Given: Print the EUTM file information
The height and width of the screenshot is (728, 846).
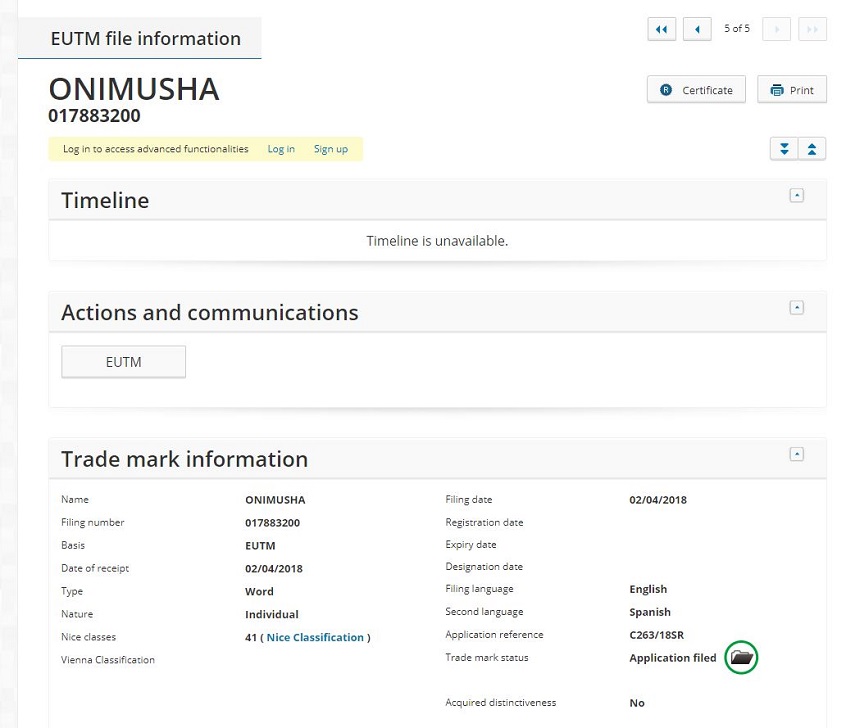Looking at the screenshot, I should coord(791,90).
